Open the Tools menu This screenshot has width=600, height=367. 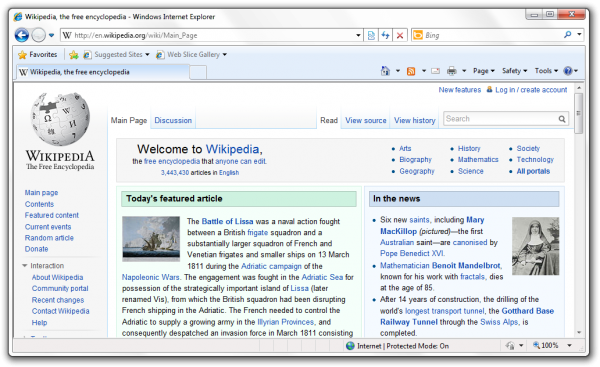[x=546, y=71]
